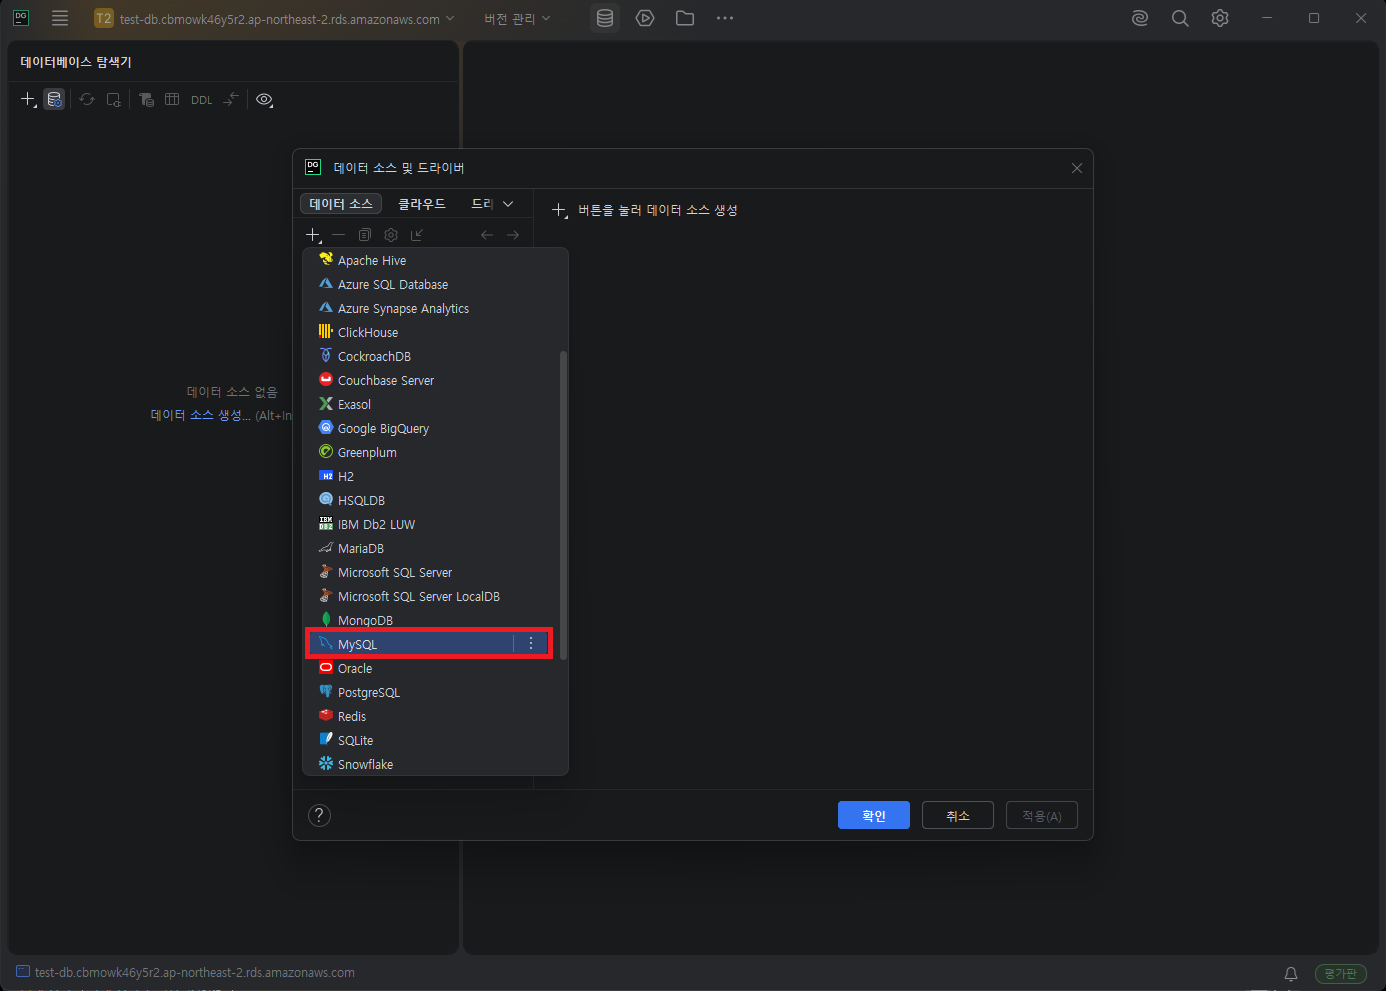Pick MongoDB entry

[x=431, y=620]
